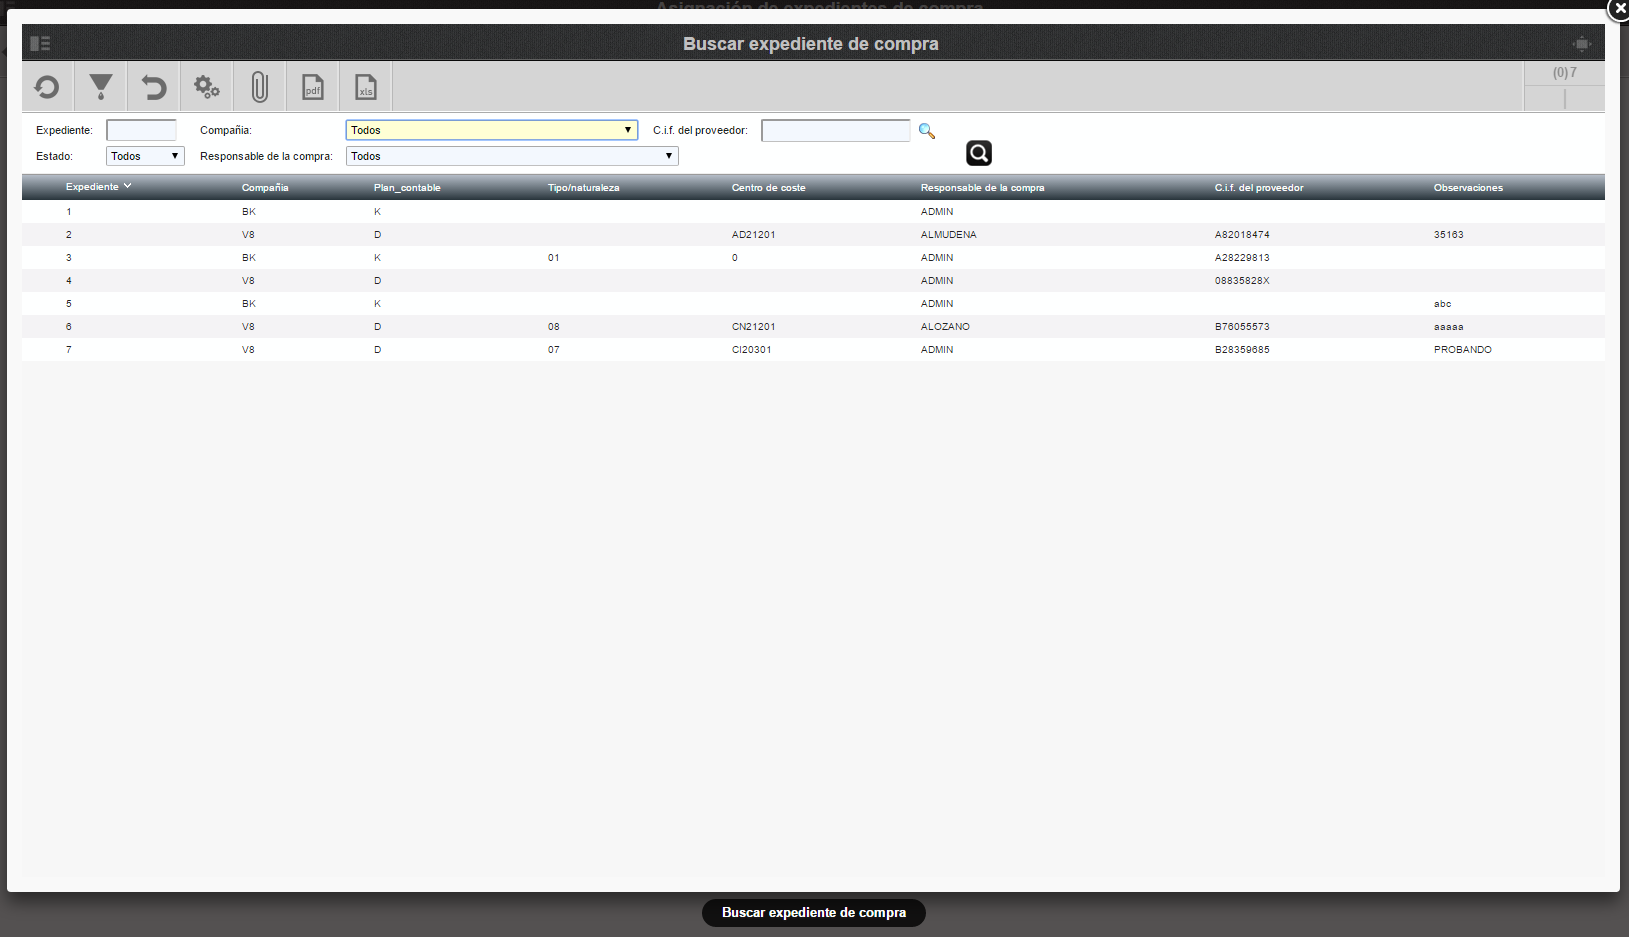Click provider C.i.f. A82018474

pyautogui.click(x=1242, y=235)
